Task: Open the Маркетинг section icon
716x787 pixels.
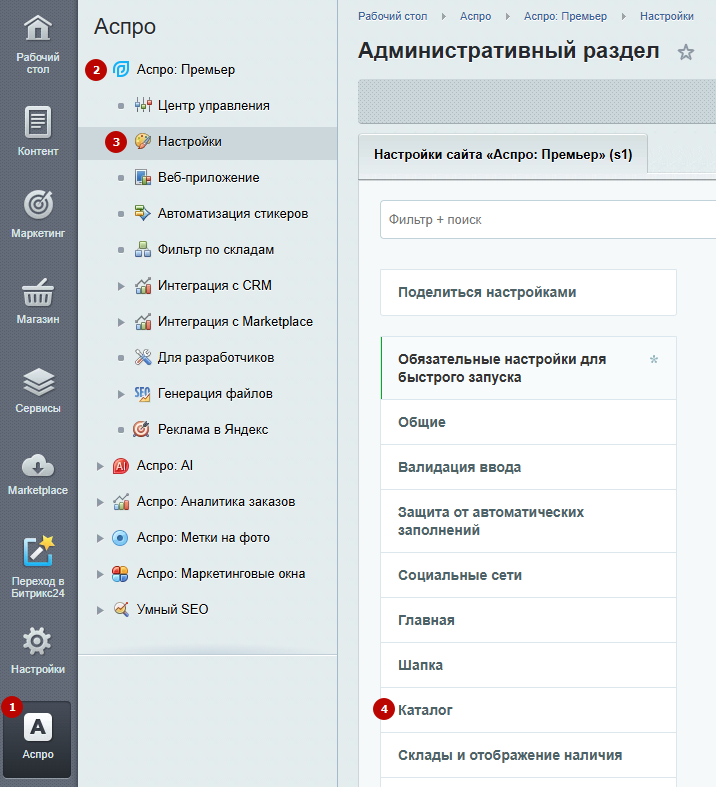Action: 38,205
